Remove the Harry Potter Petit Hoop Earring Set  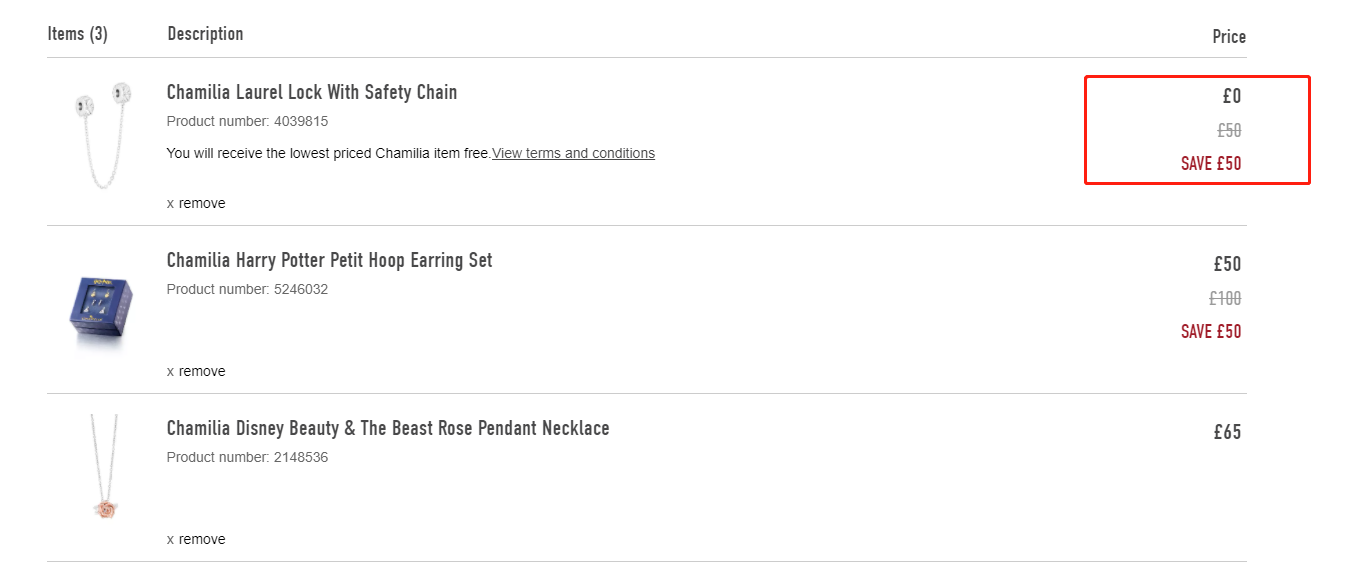[196, 371]
